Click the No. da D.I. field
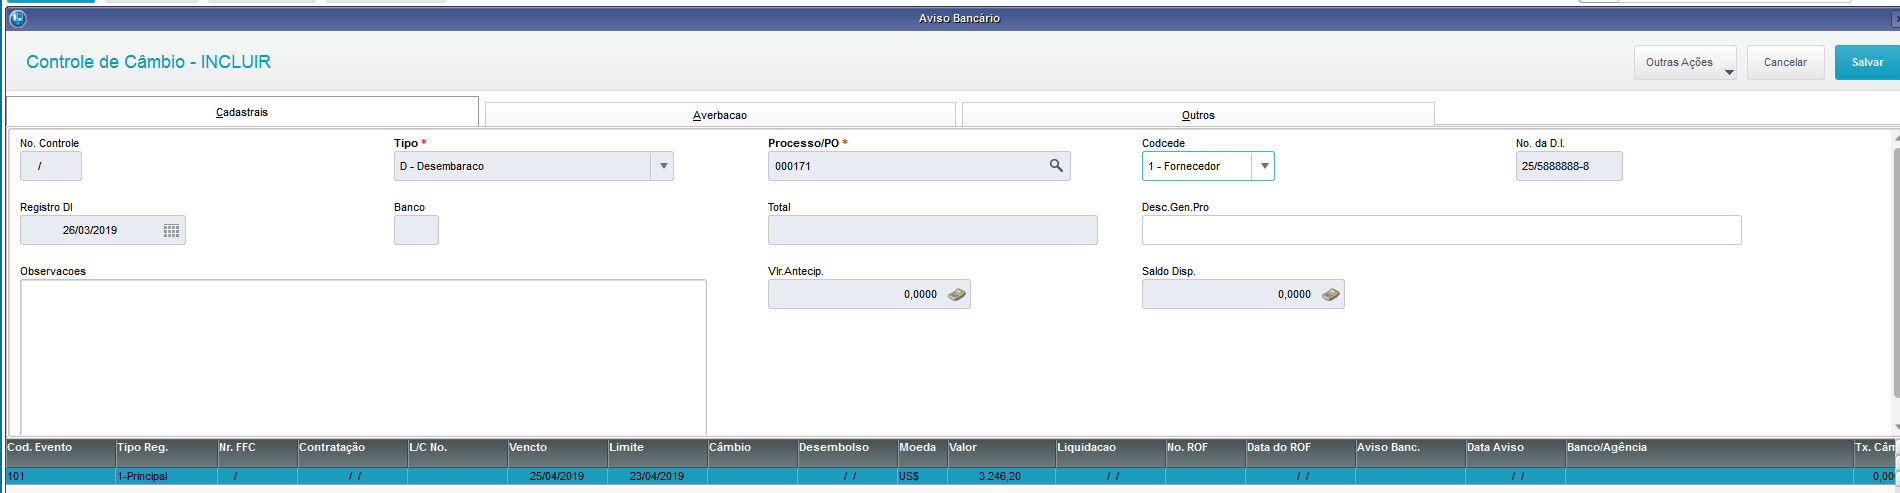The image size is (1900, 493). tap(1569, 166)
